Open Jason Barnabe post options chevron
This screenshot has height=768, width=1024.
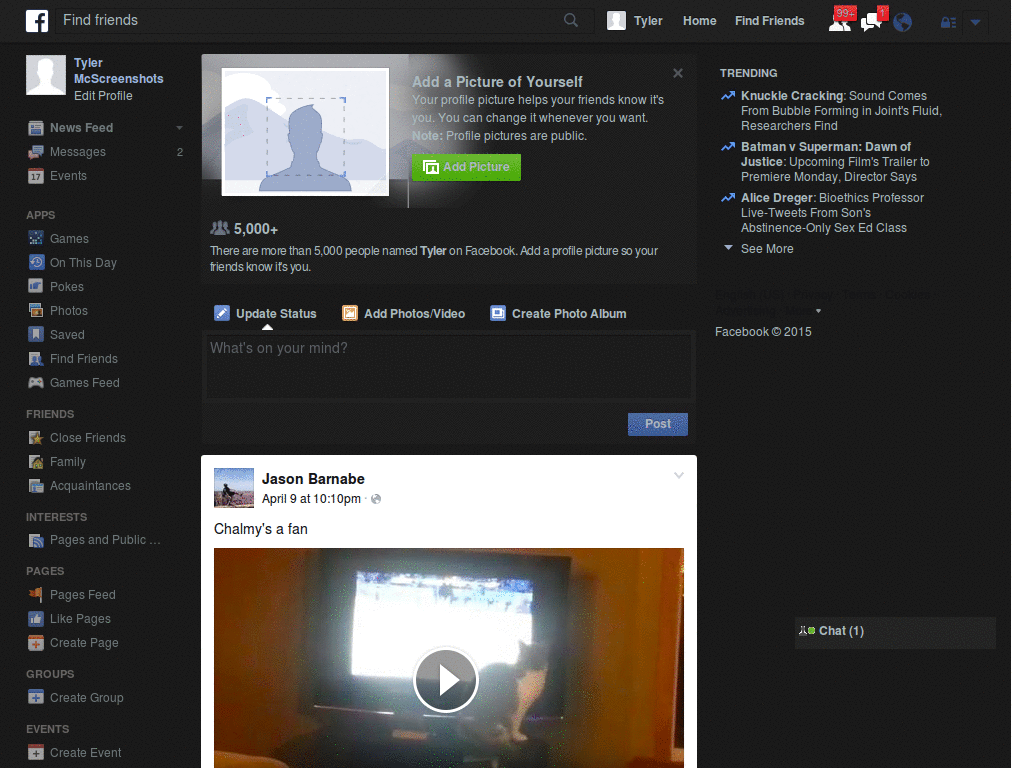click(x=679, y=475)
